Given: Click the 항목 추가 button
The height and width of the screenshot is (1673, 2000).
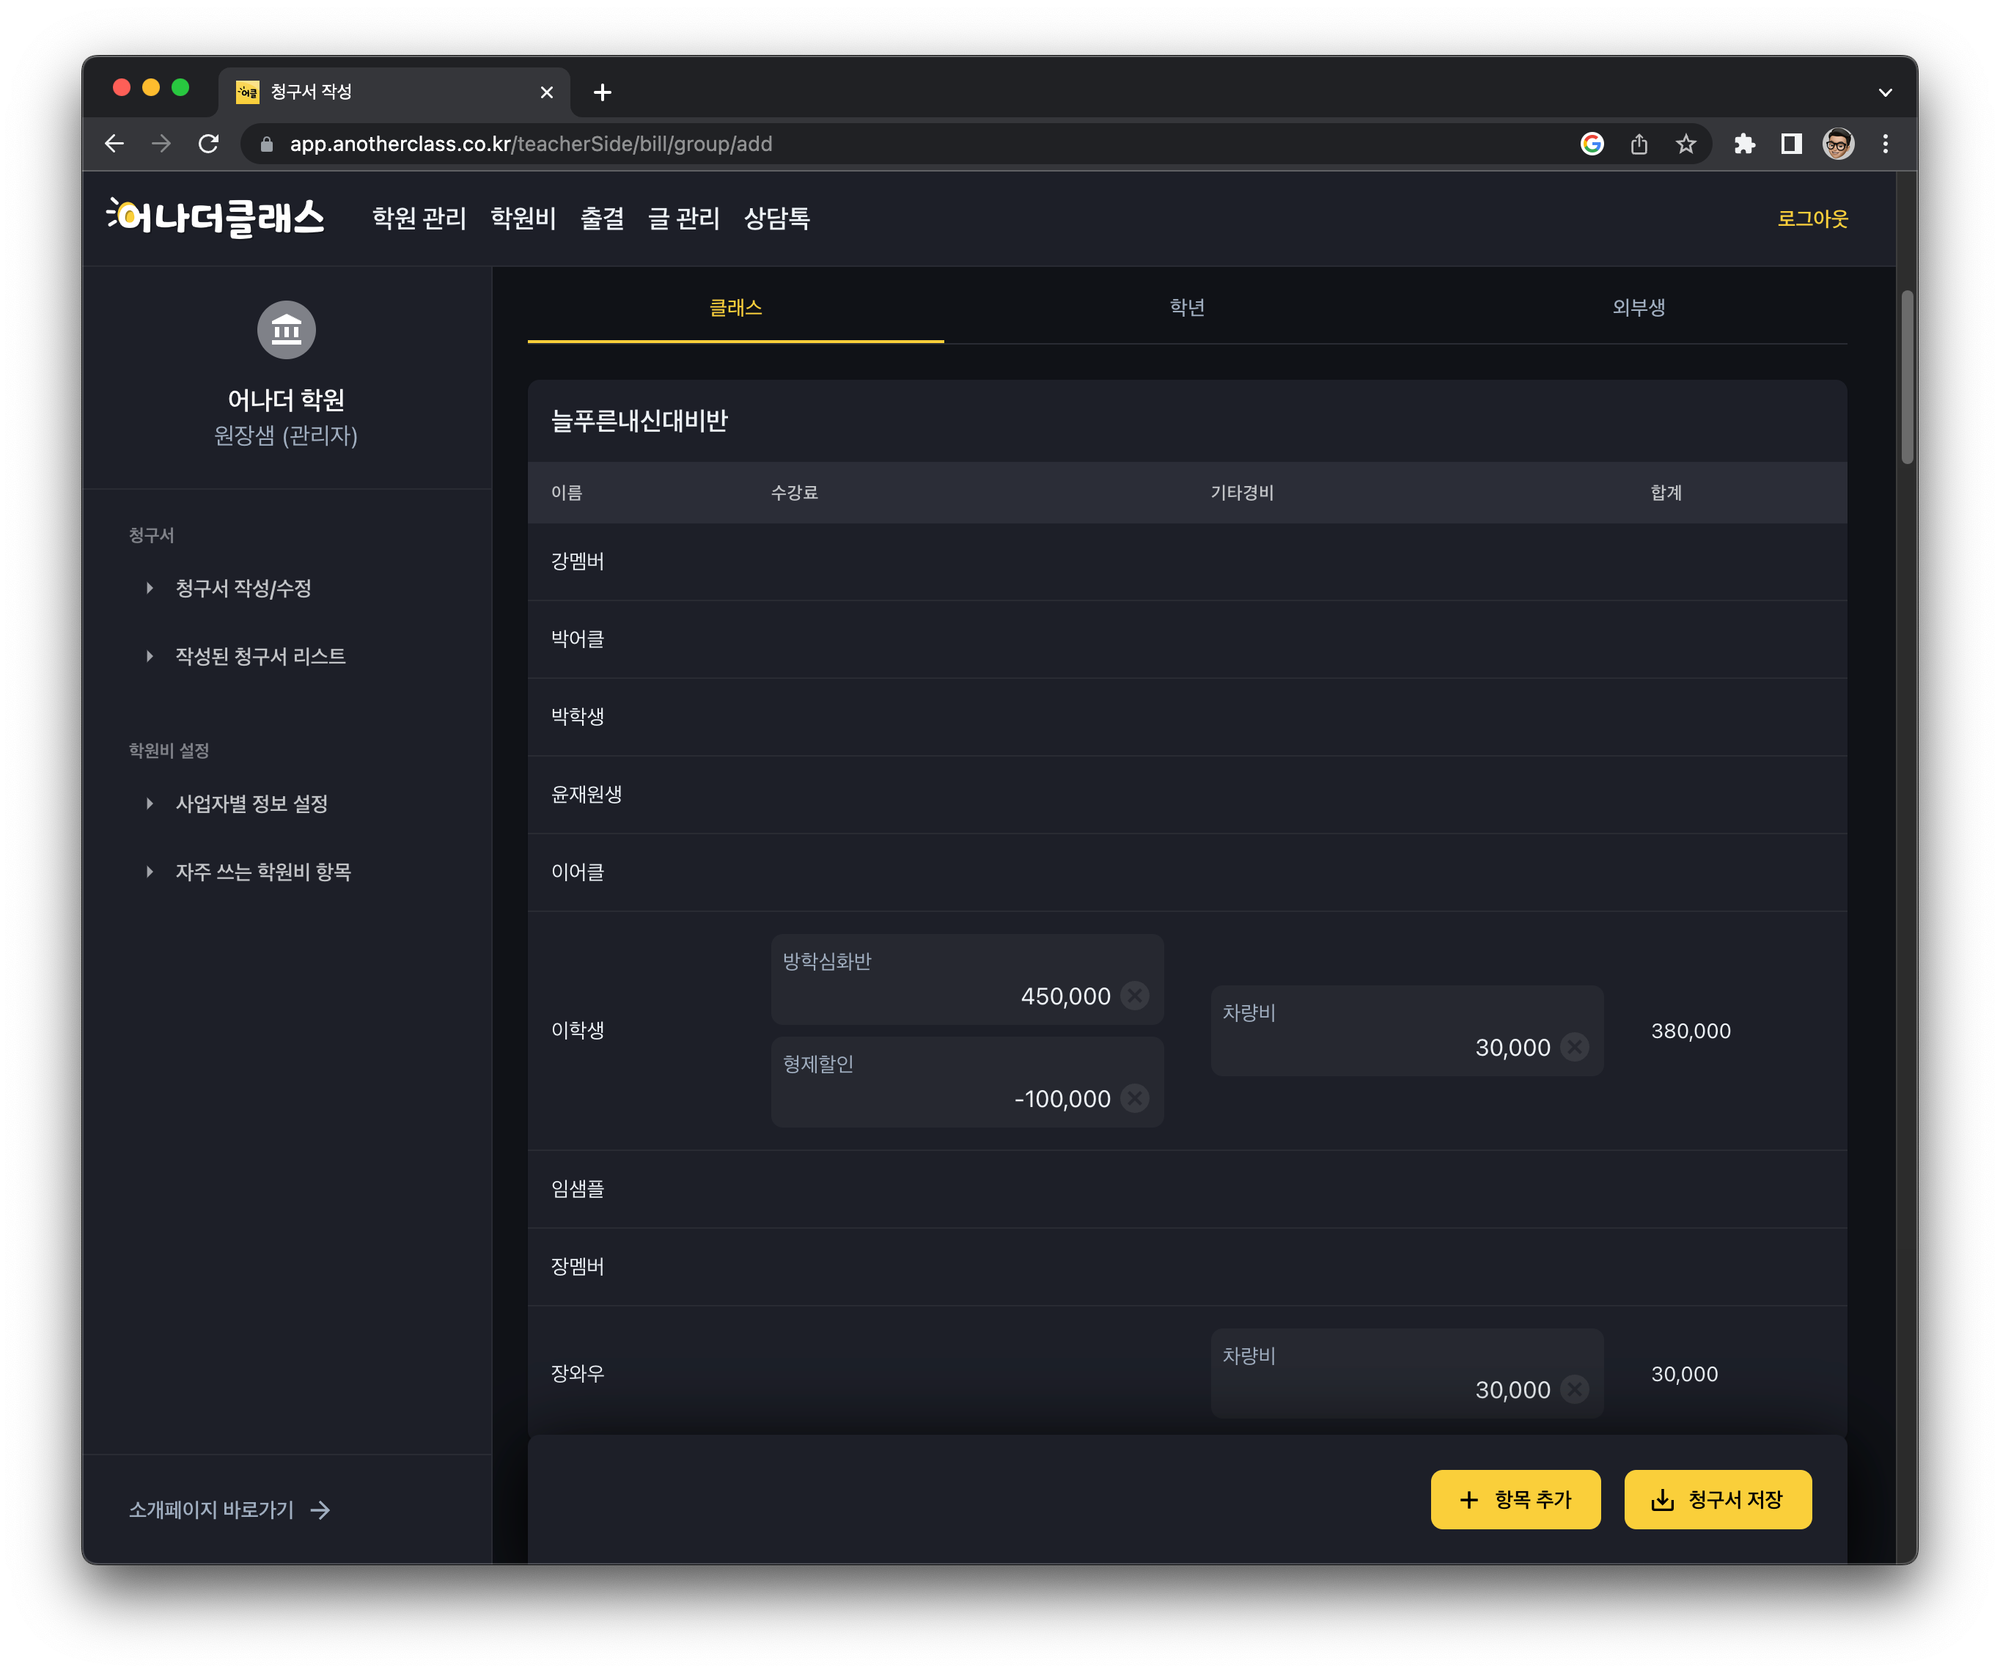Looking at the screenshot, I should 1515,1499.
